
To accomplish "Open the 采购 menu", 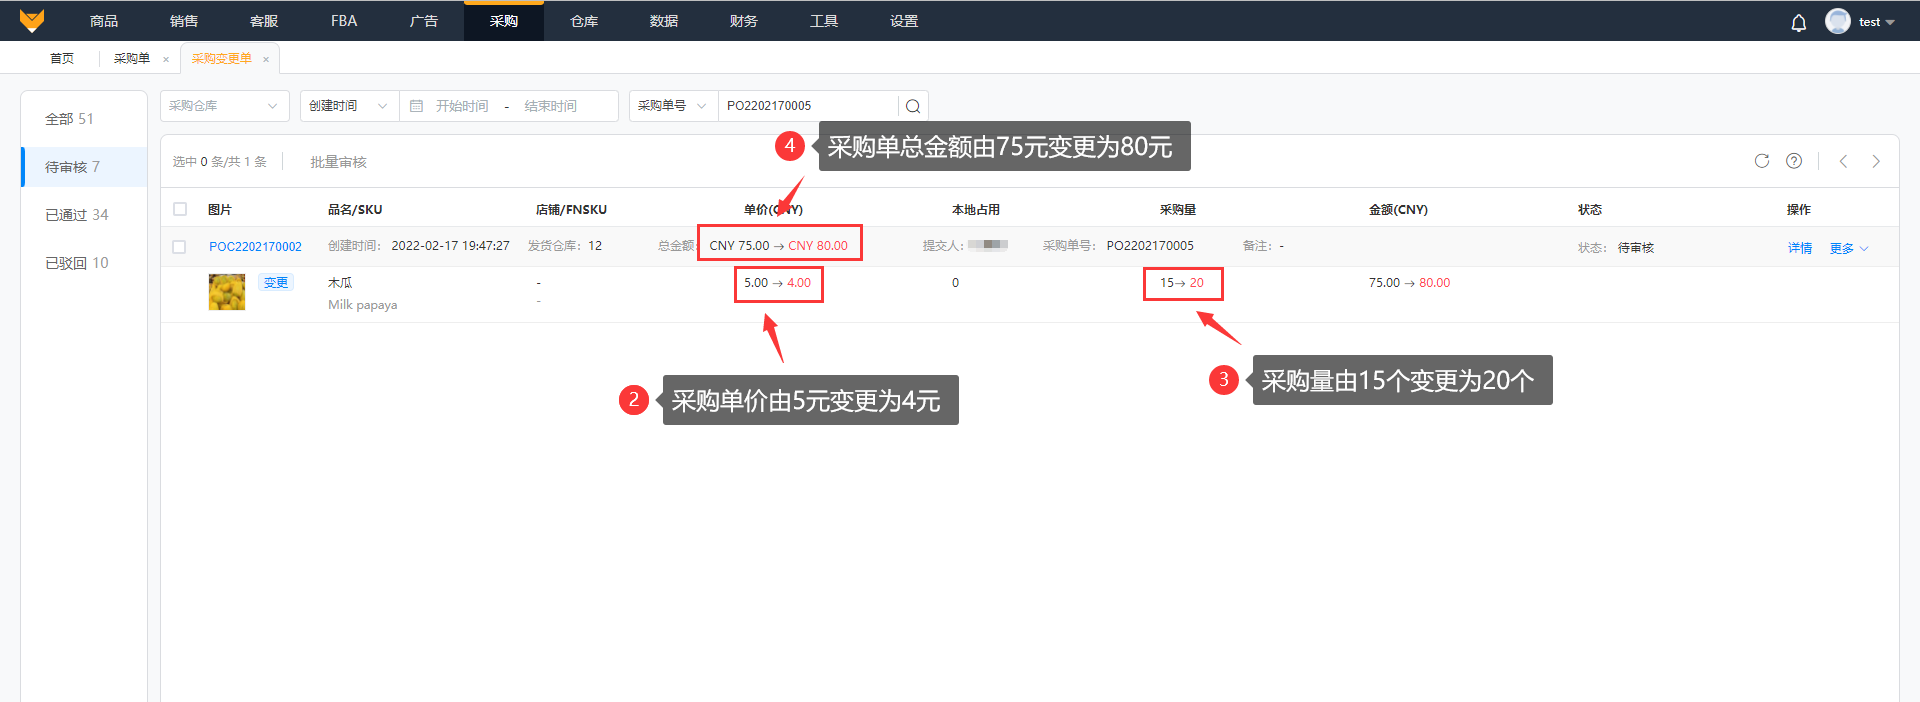I will (504, 21).
